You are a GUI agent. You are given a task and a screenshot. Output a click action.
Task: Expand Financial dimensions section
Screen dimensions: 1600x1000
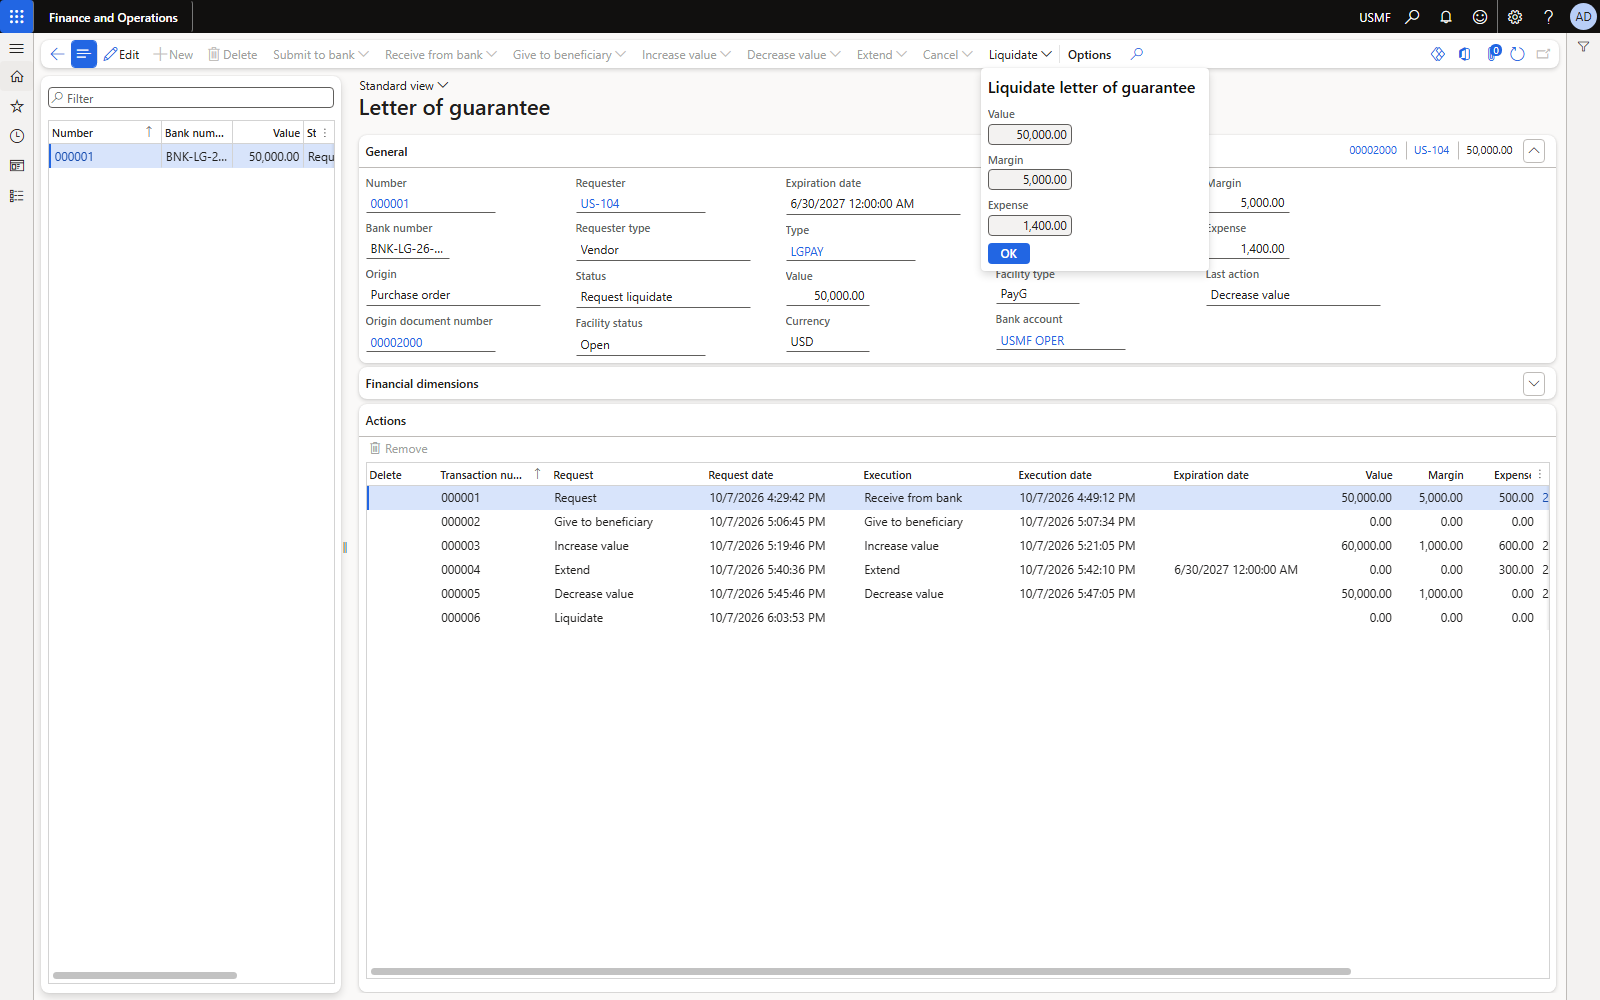[1534, 384]
